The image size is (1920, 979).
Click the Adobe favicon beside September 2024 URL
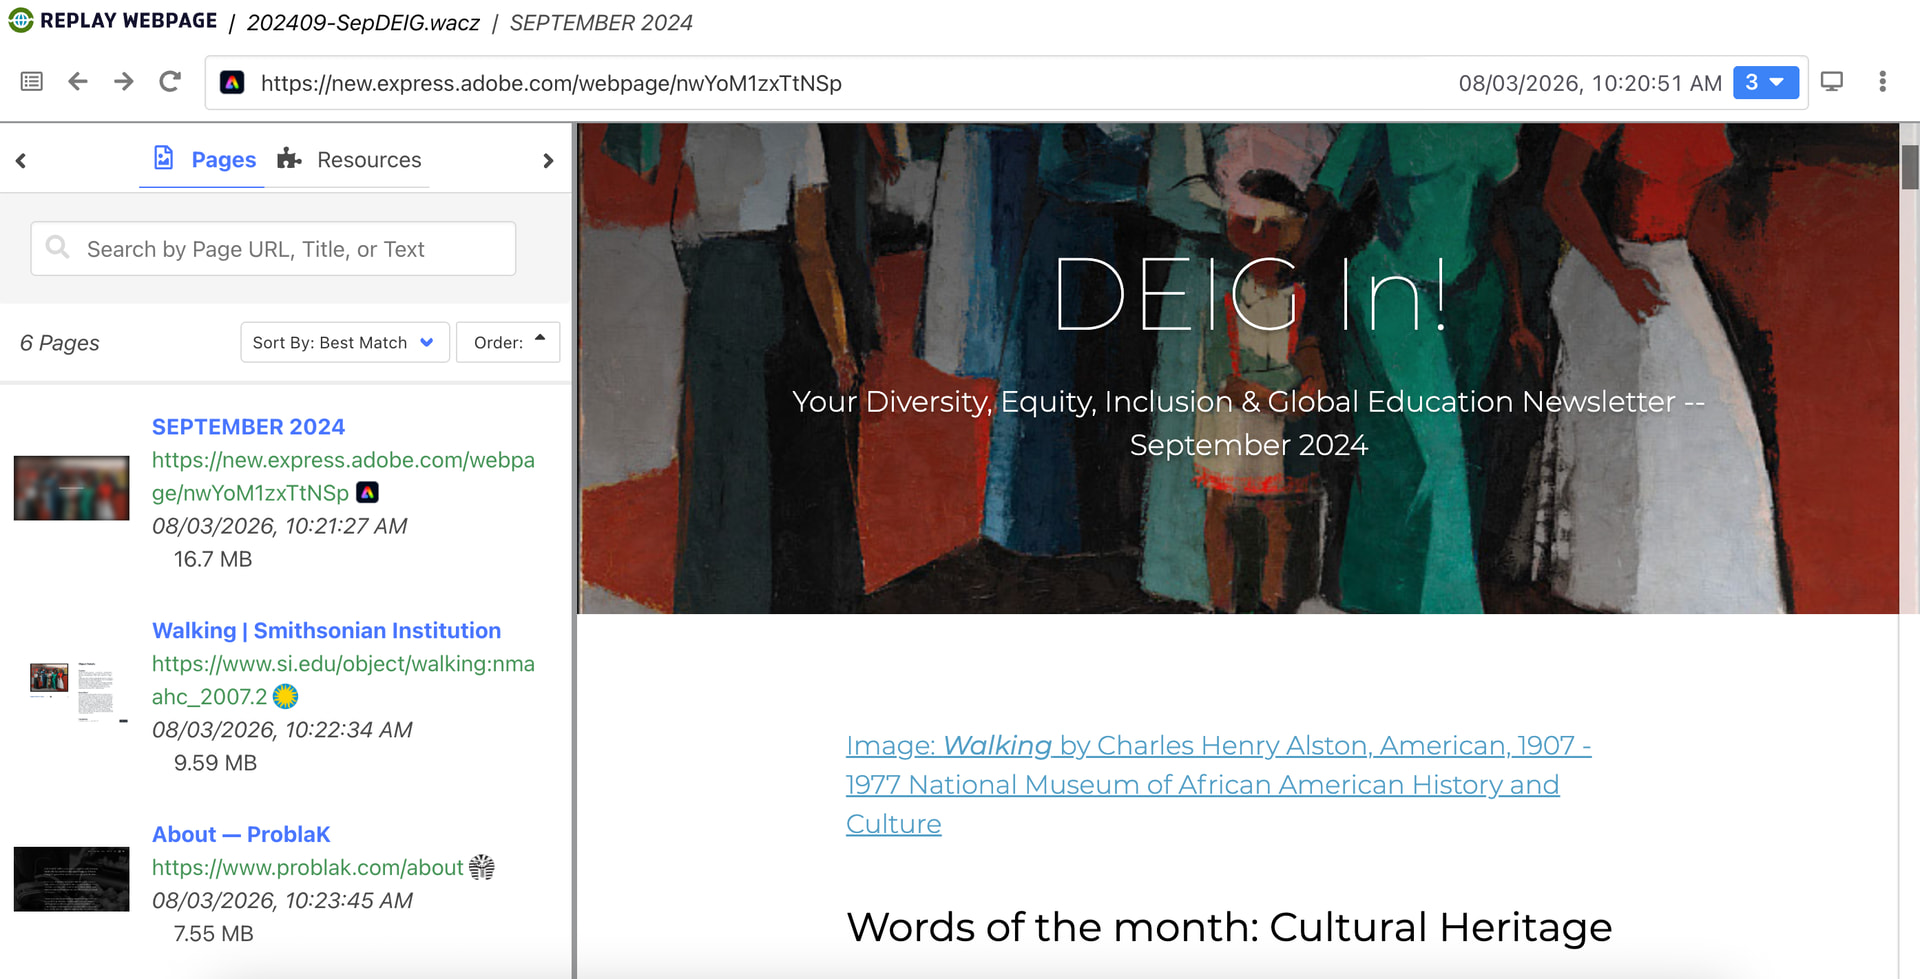368,492
